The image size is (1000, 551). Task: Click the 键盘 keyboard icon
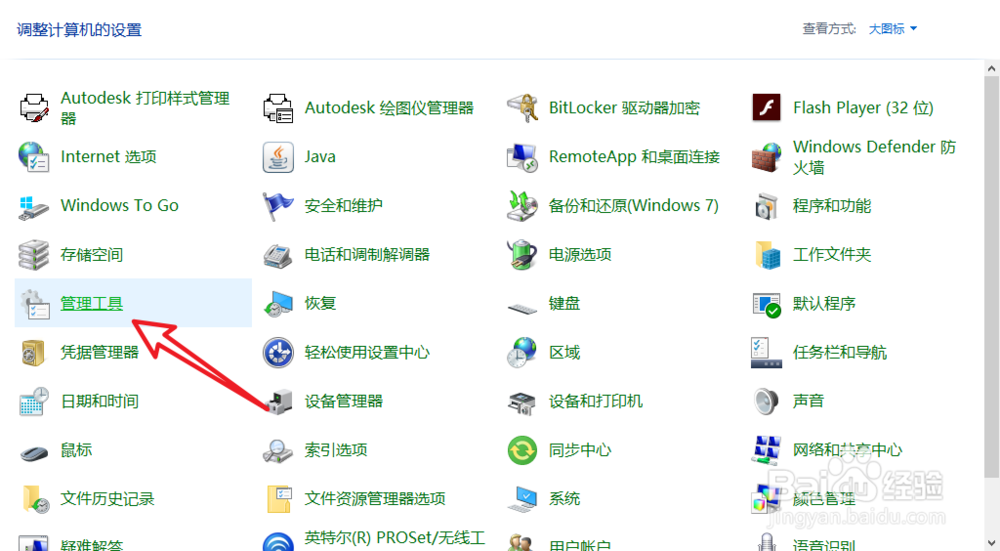tap(522, 308)
